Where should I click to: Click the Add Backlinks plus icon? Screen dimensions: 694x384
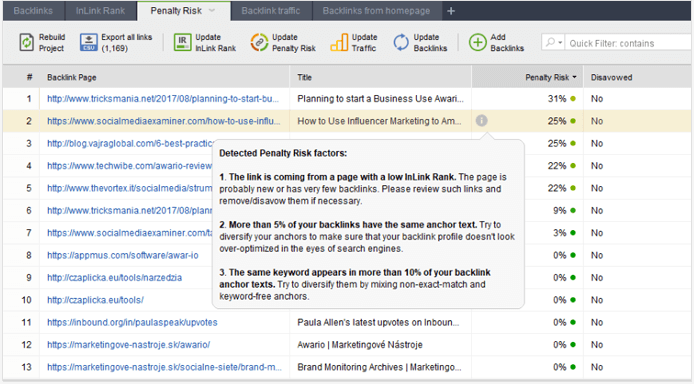[x=478, y=42]
